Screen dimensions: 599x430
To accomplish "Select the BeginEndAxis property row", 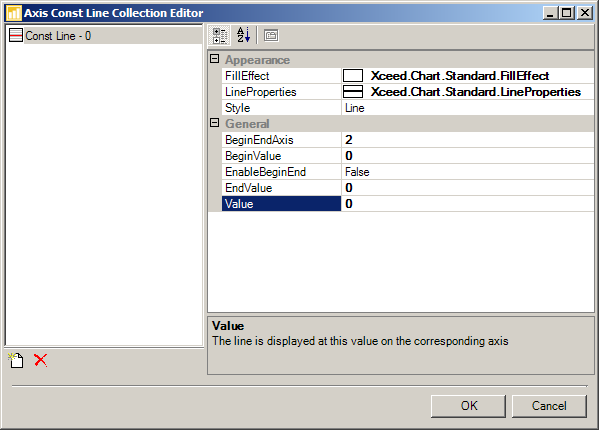I will point(408,140).
